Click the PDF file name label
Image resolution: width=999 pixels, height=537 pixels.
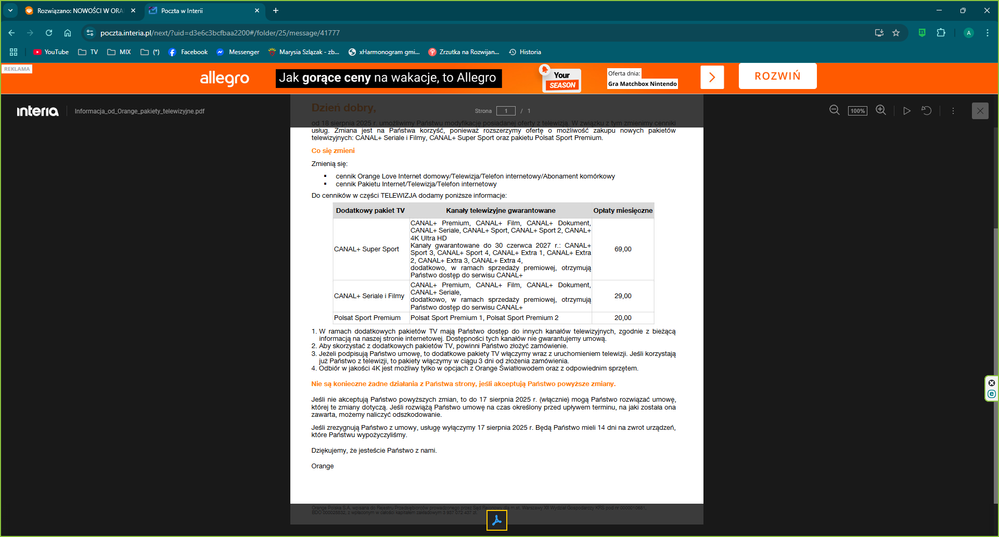[x=140, y=111]
